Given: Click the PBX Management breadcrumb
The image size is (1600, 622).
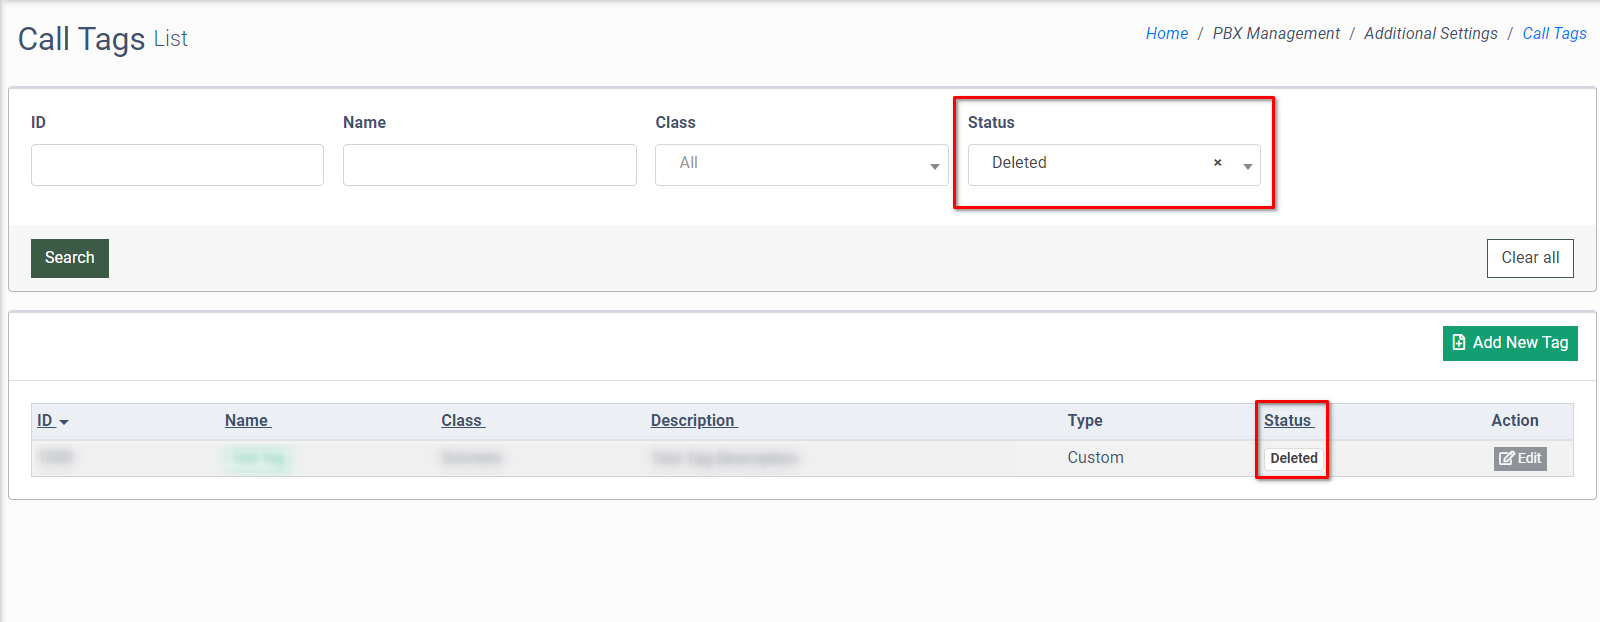Looking at the screenshot, I should [x=1275, y=34].
